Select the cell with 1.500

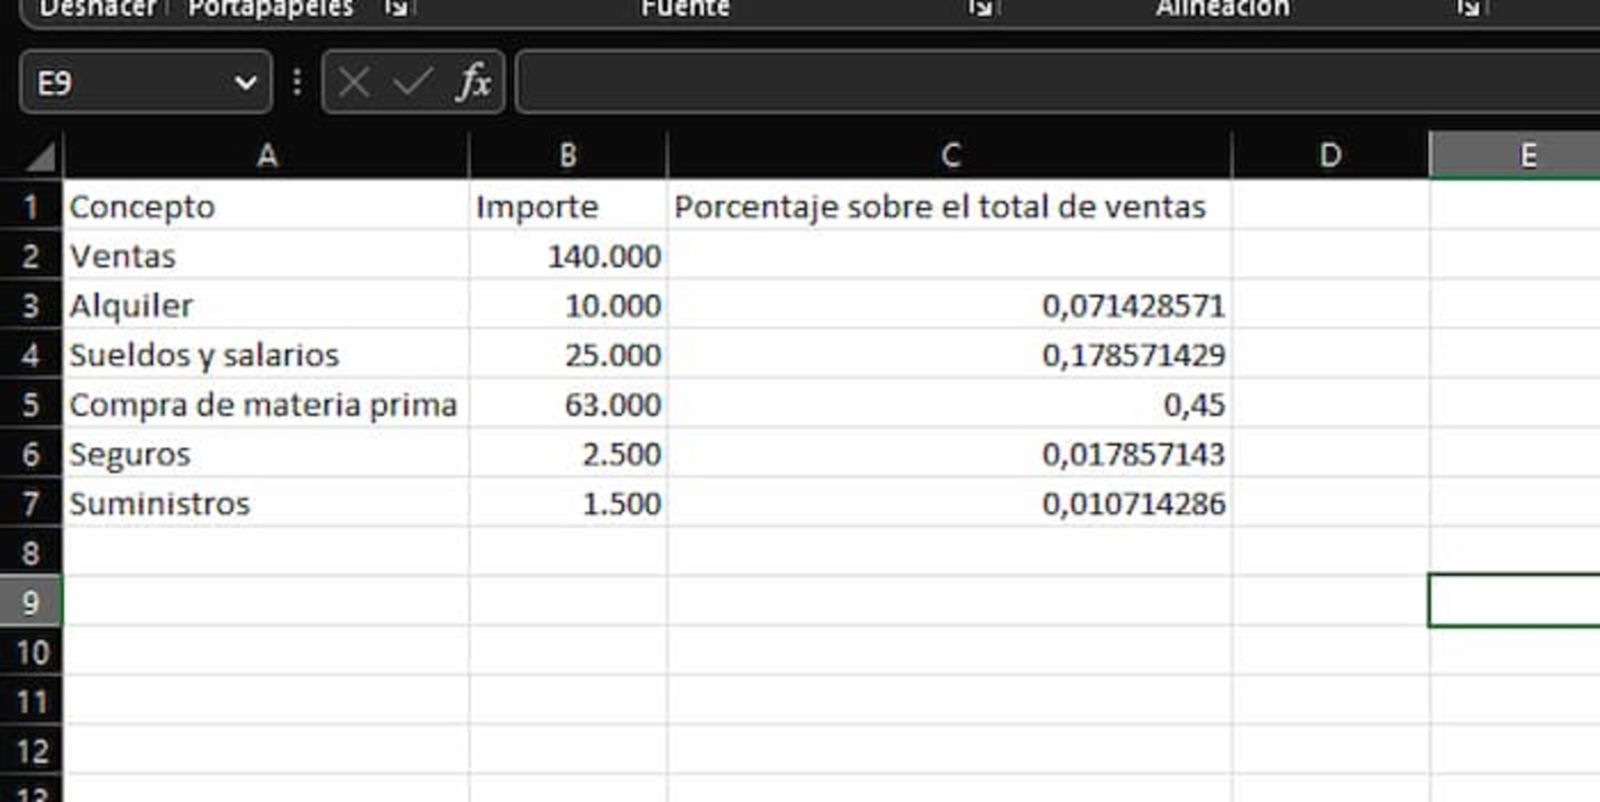click(x=568, y=503)
